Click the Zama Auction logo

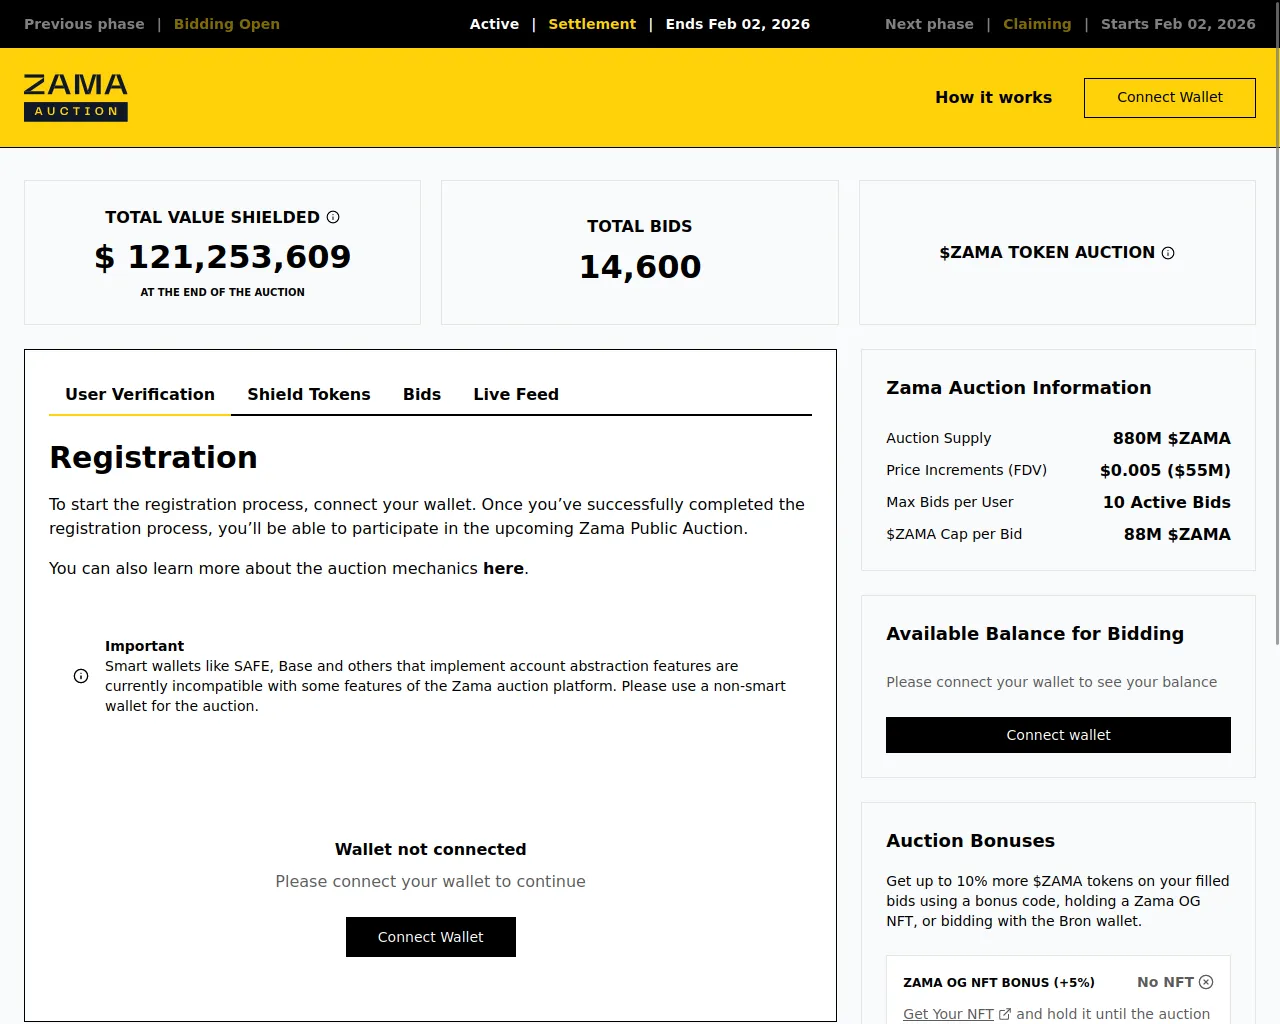coord(76,97)
